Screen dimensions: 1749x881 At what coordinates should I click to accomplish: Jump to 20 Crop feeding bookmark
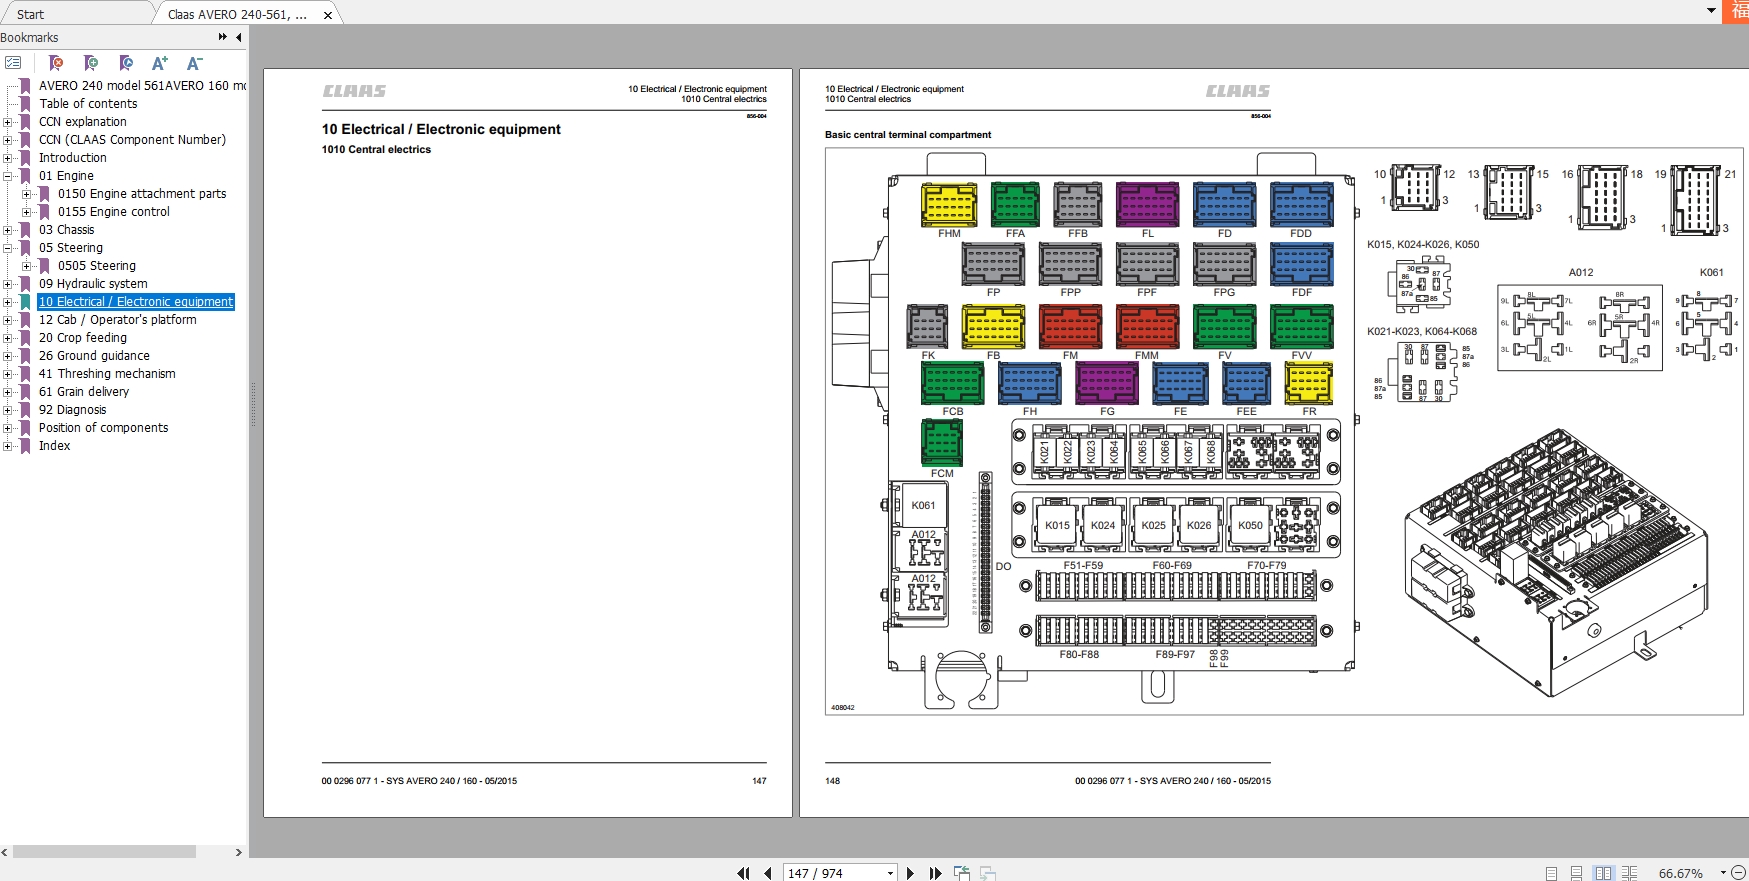(83, 338)
